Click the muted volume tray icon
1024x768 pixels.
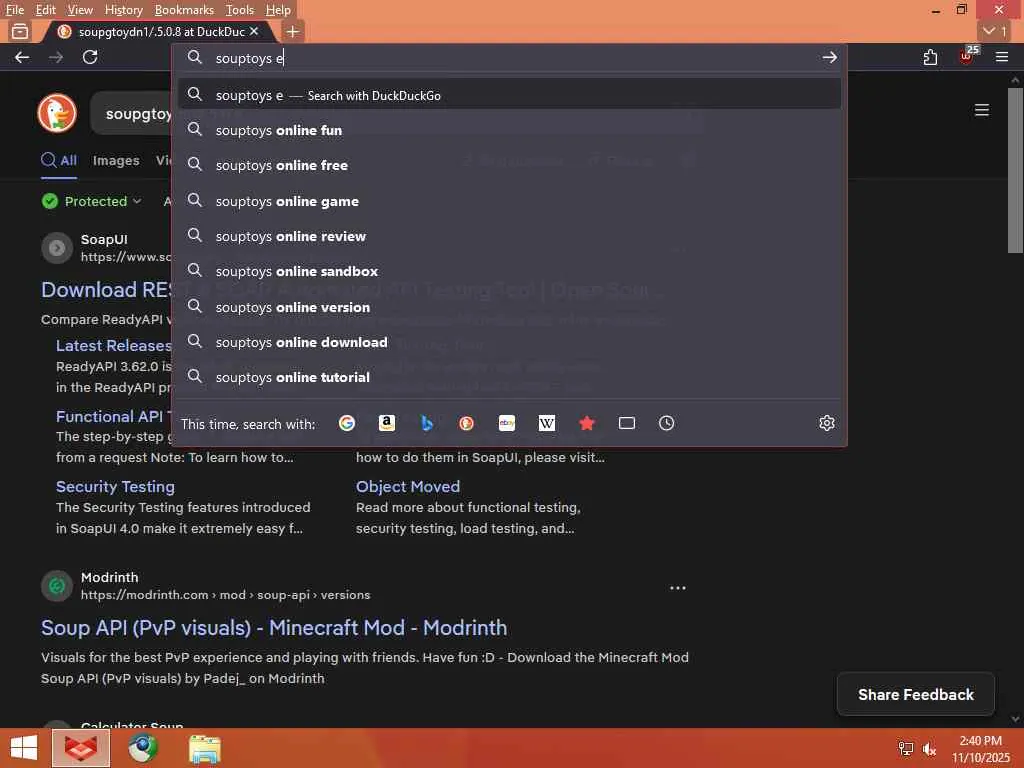point(929,748)
